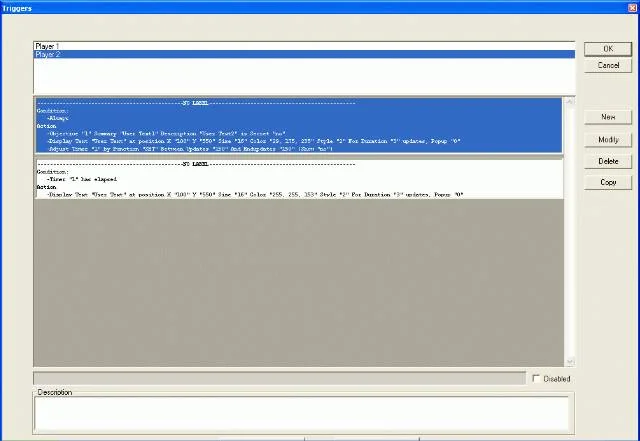Select Player 1 in the list
Screen dimensions: 640x441
[304, 46]
